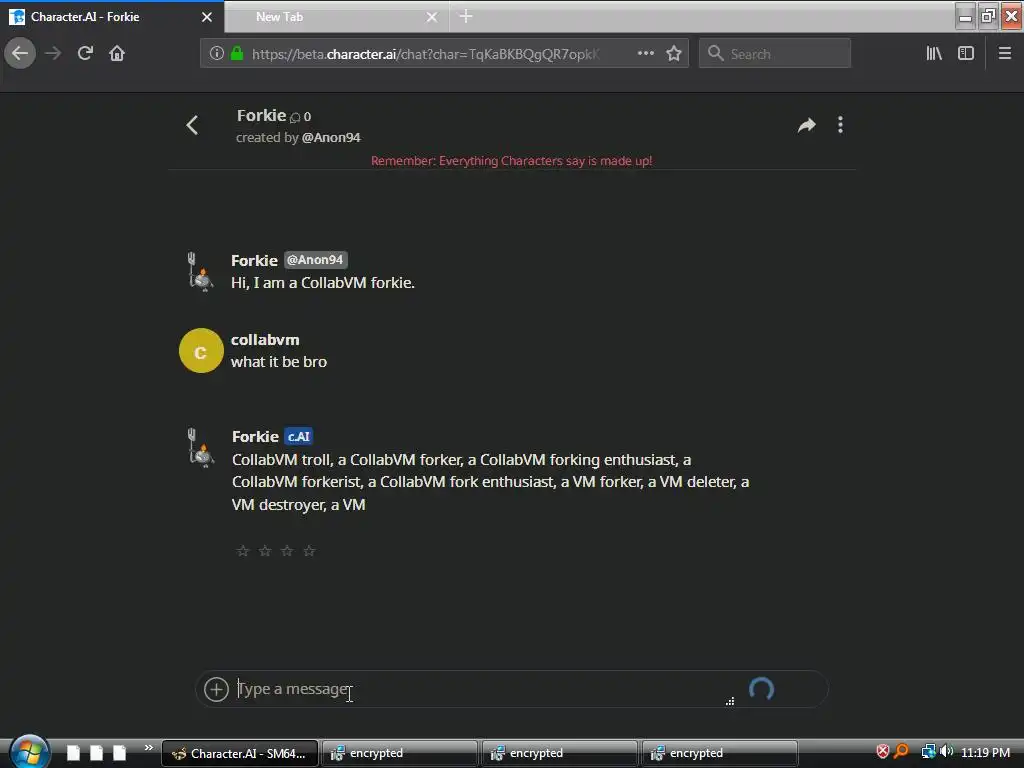
Task: Click the @Anon94 badge on first message
Action: pos(316,260)
